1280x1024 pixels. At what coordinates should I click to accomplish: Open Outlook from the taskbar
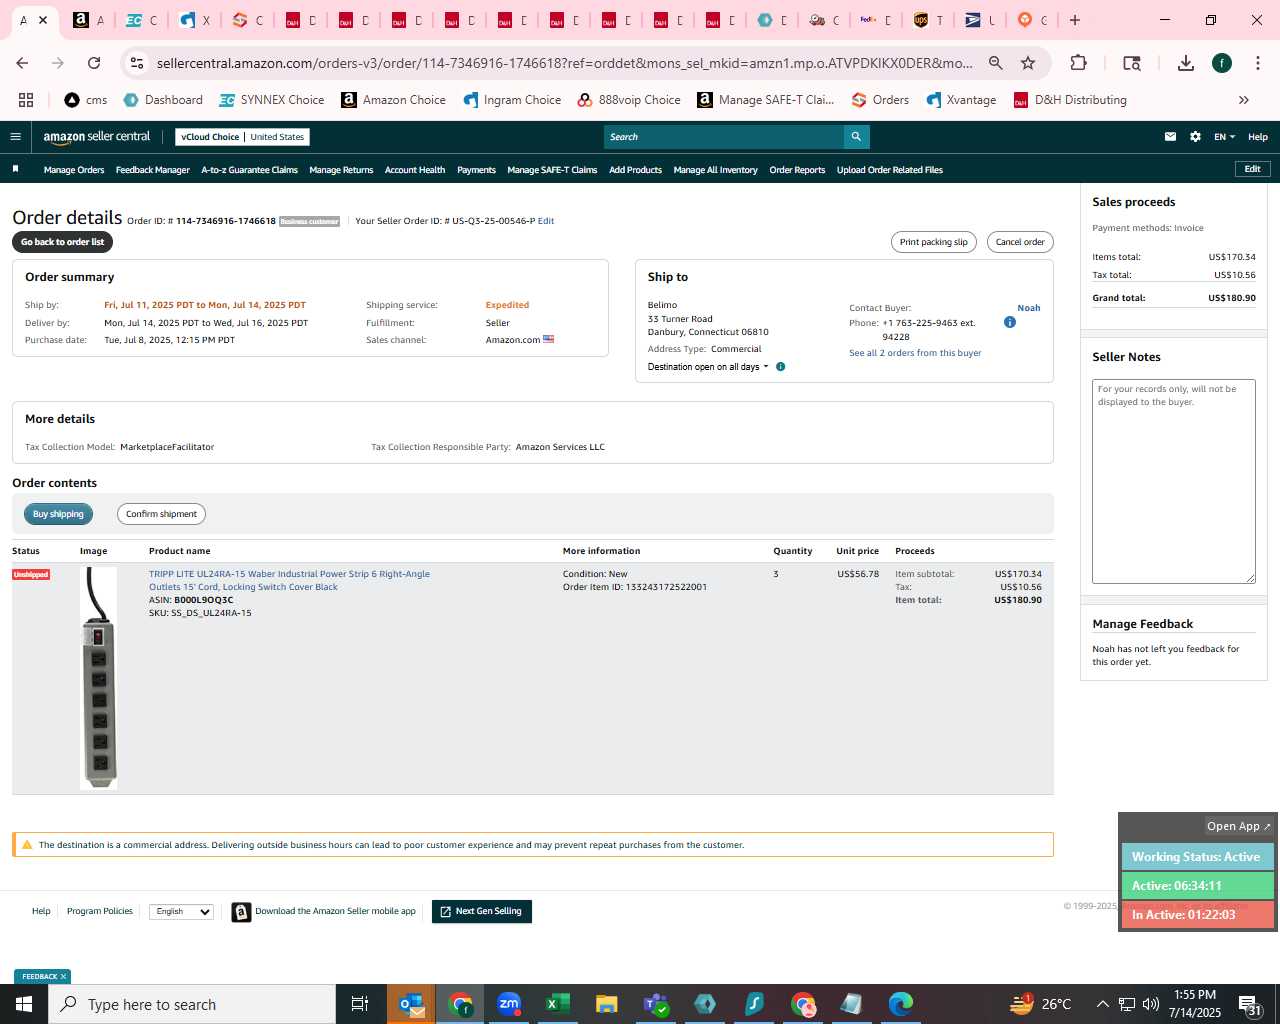coord(411,1004)
